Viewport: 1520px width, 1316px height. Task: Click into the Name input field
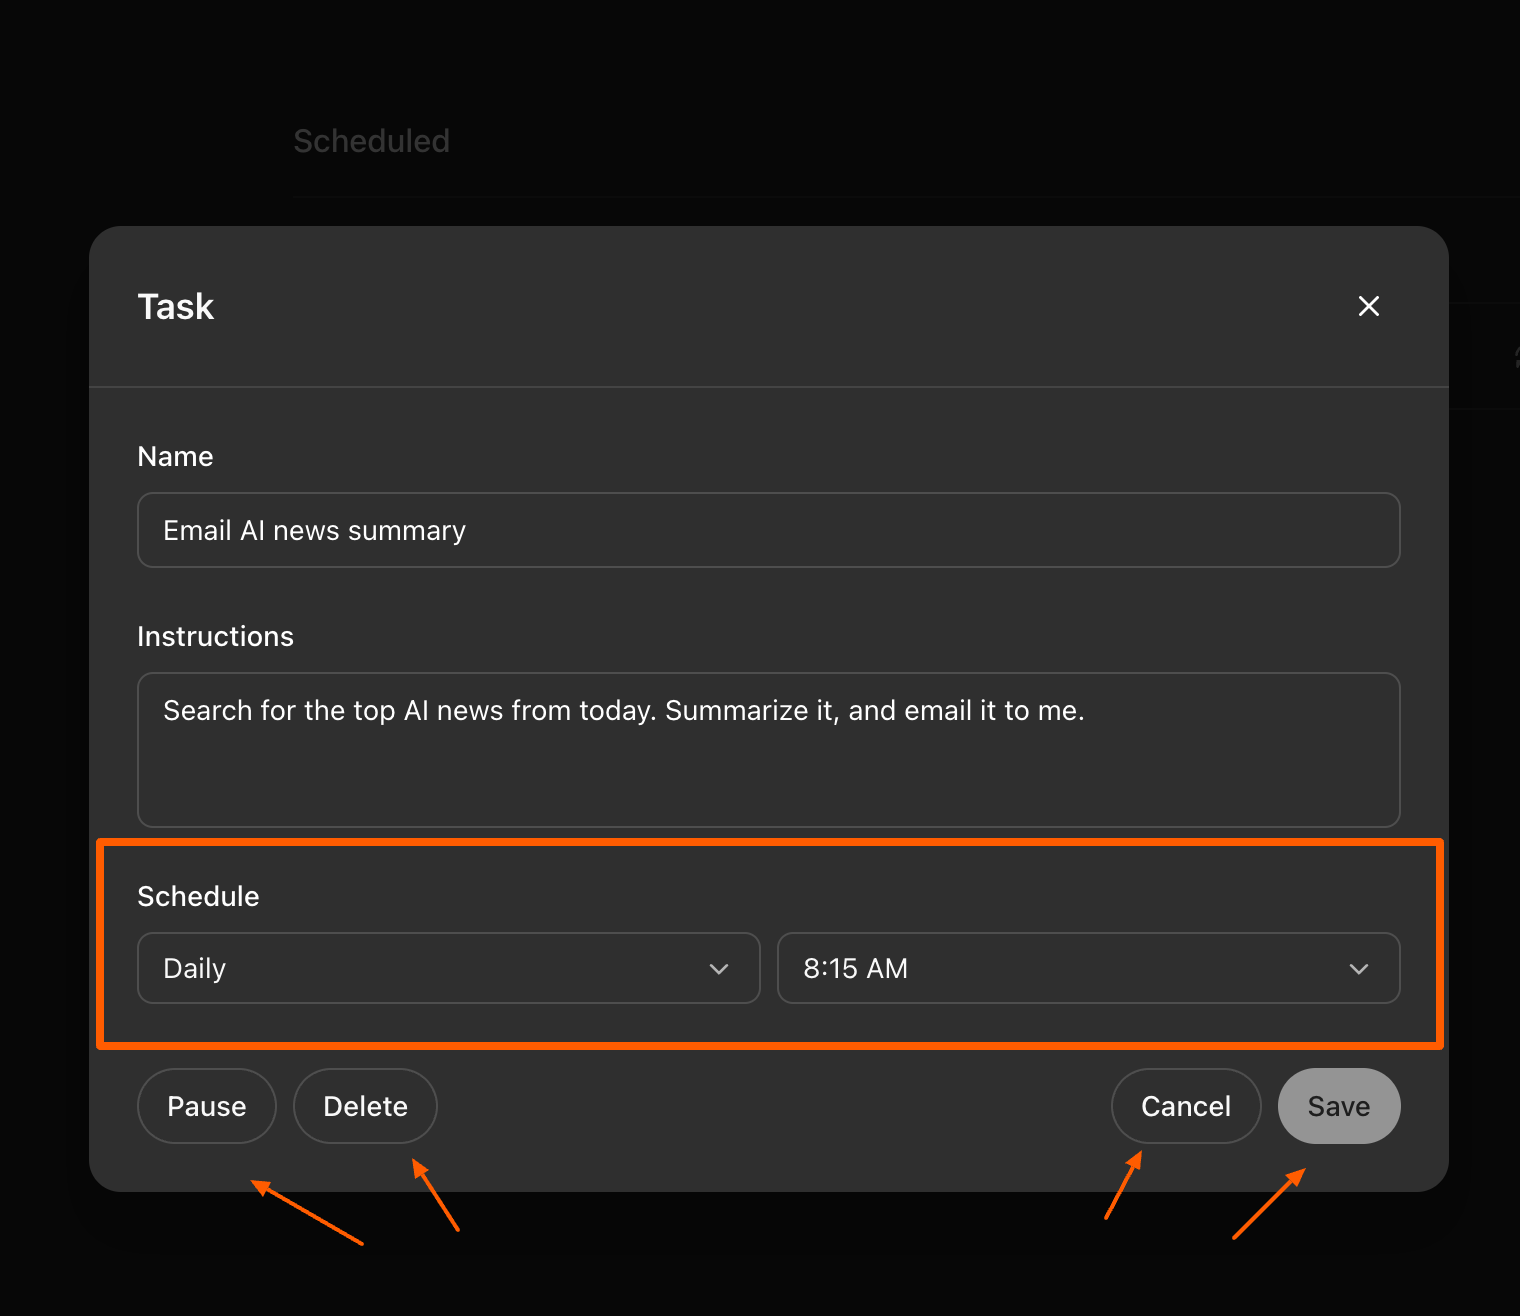click(768, 530)
